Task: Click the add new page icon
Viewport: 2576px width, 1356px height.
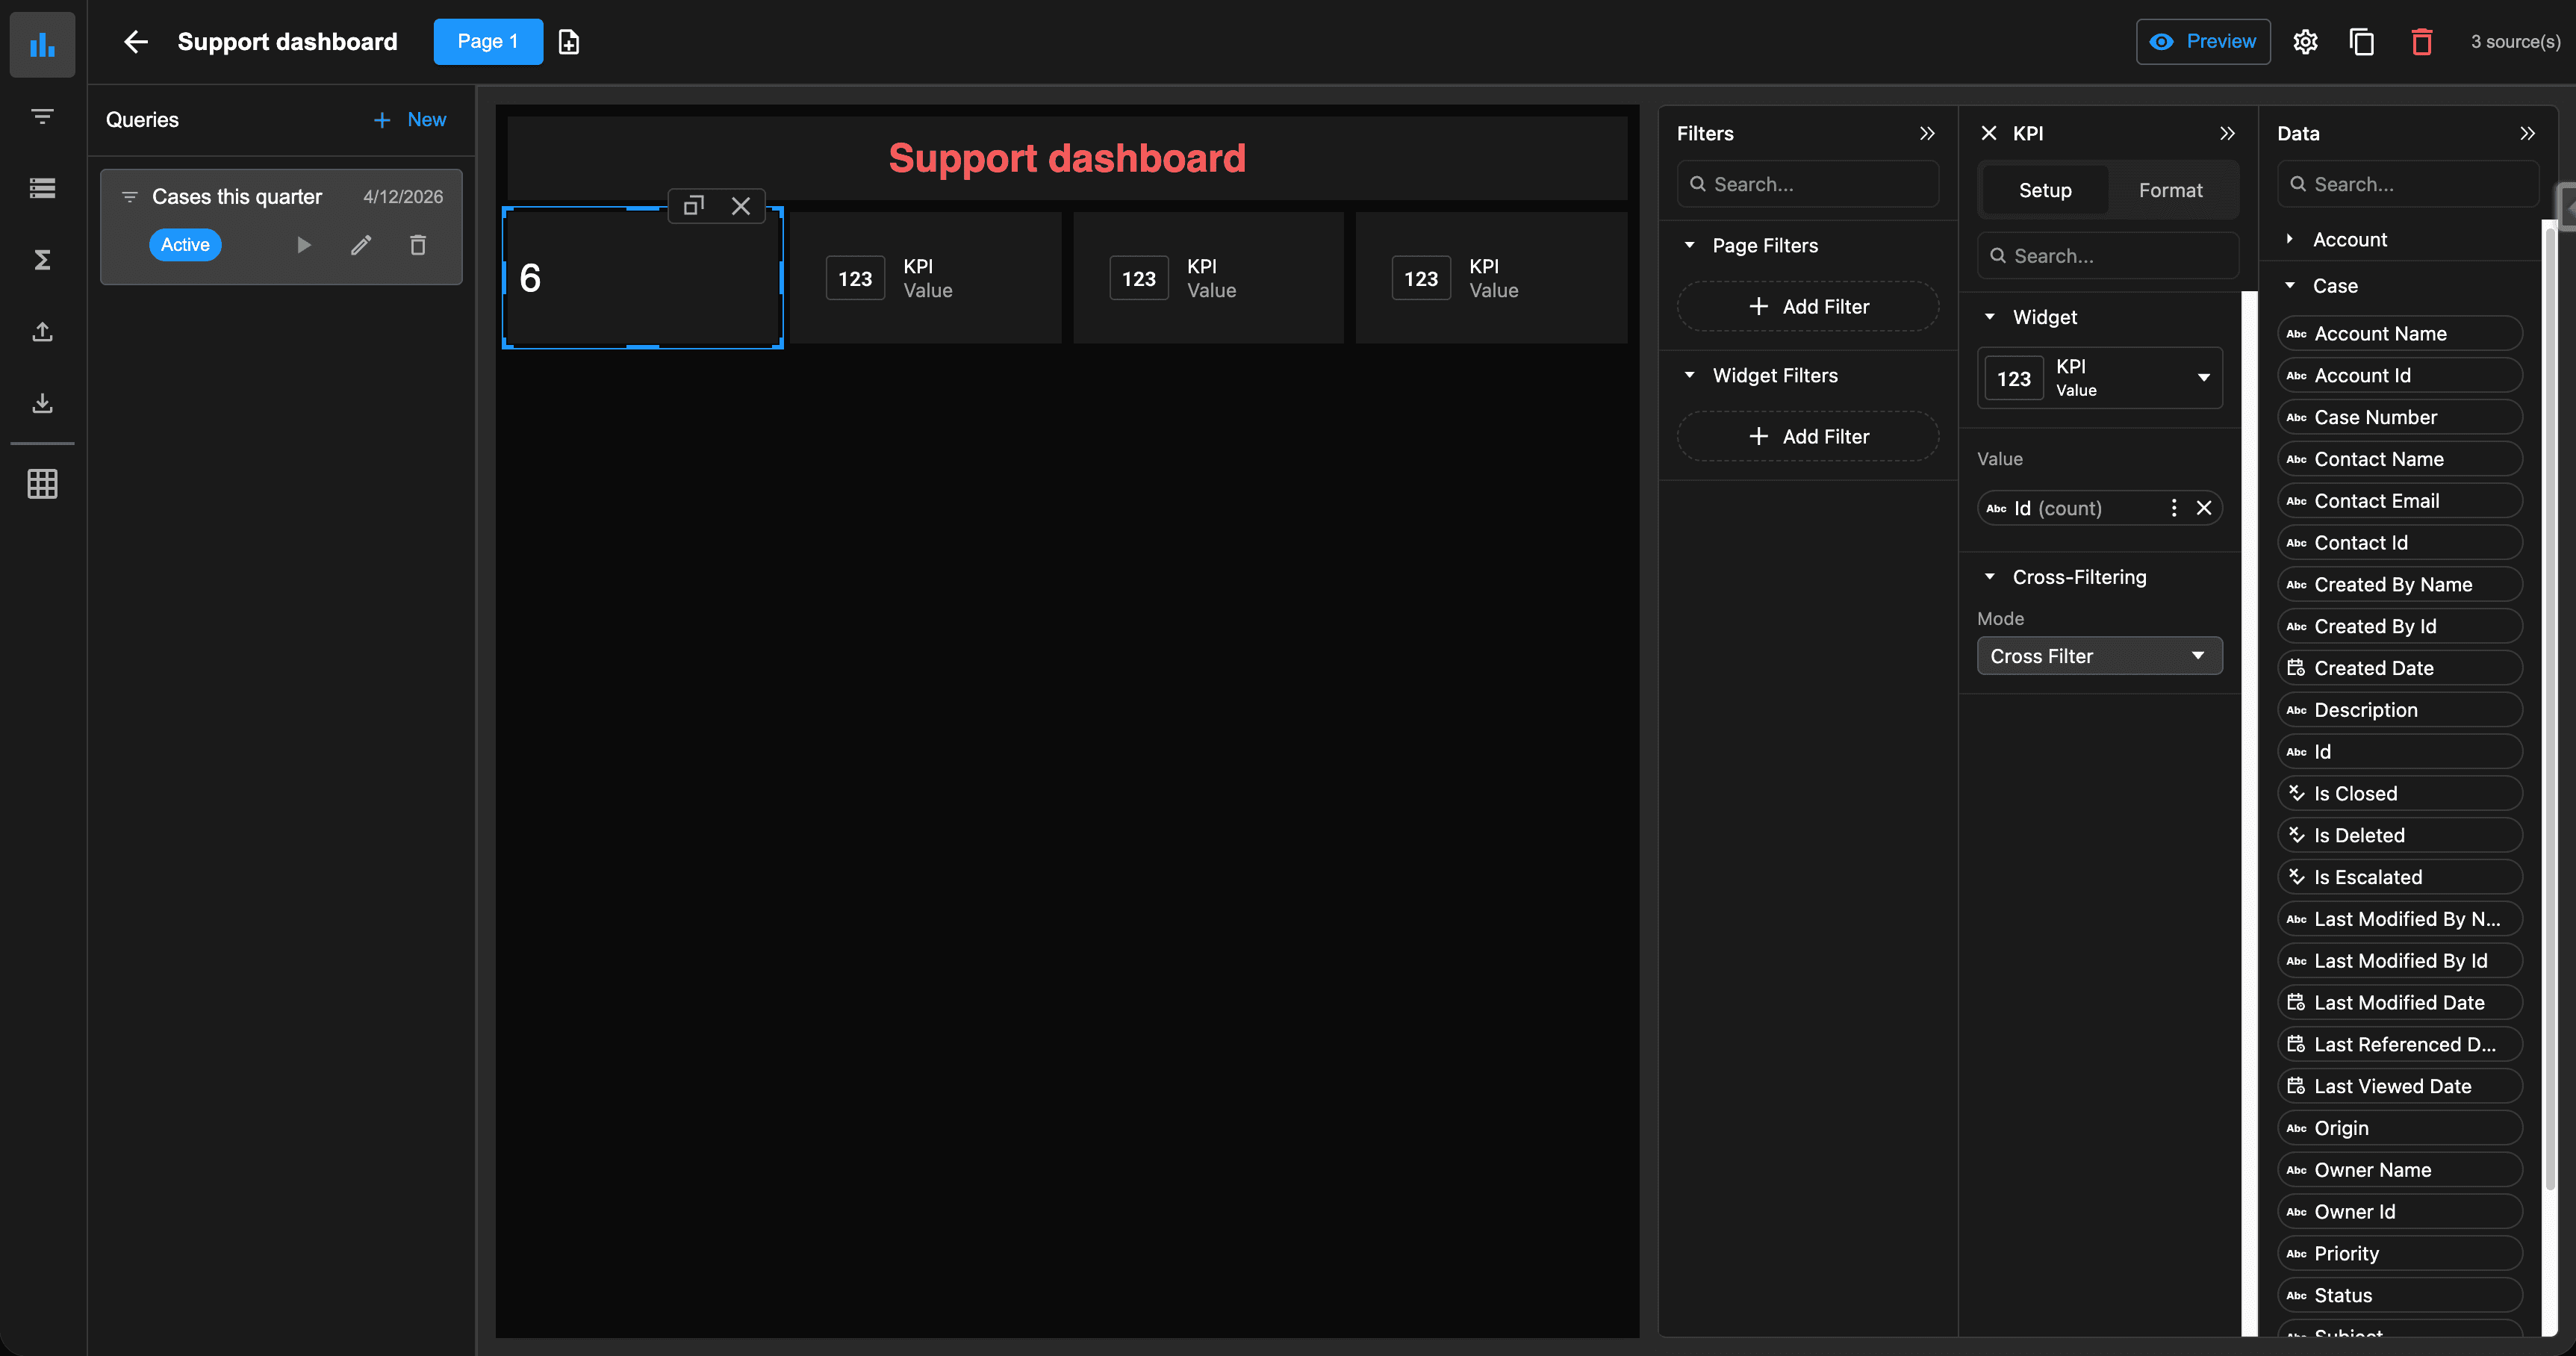Action: click(x=569, y=42)
